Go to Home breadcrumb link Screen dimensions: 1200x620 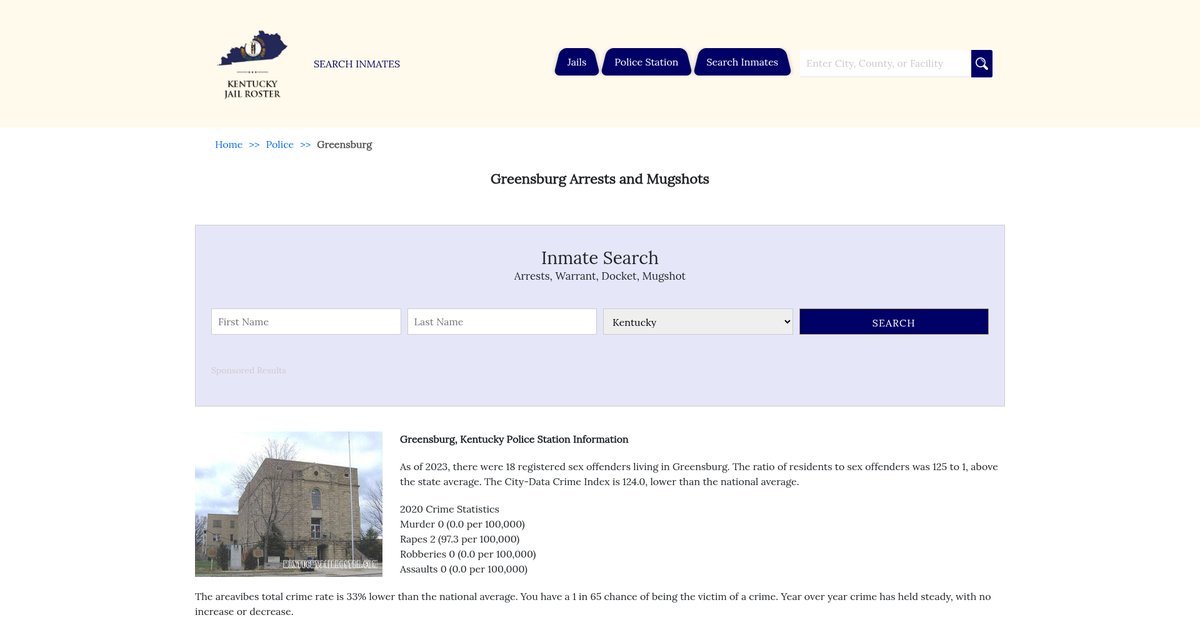(x=229, y=145)
